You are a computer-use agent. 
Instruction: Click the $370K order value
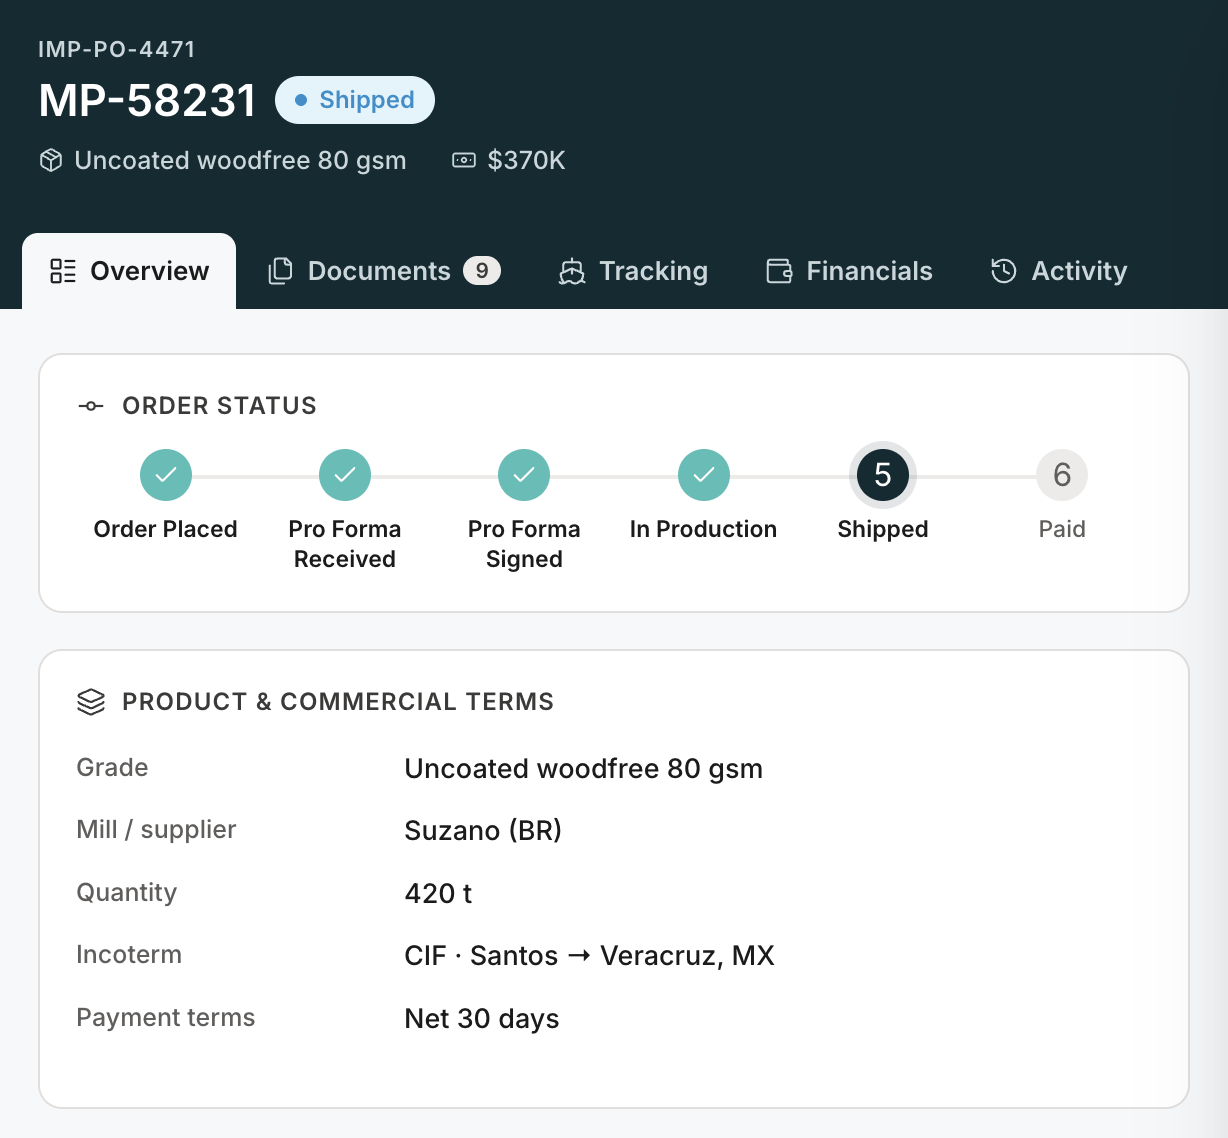(527, 160)
